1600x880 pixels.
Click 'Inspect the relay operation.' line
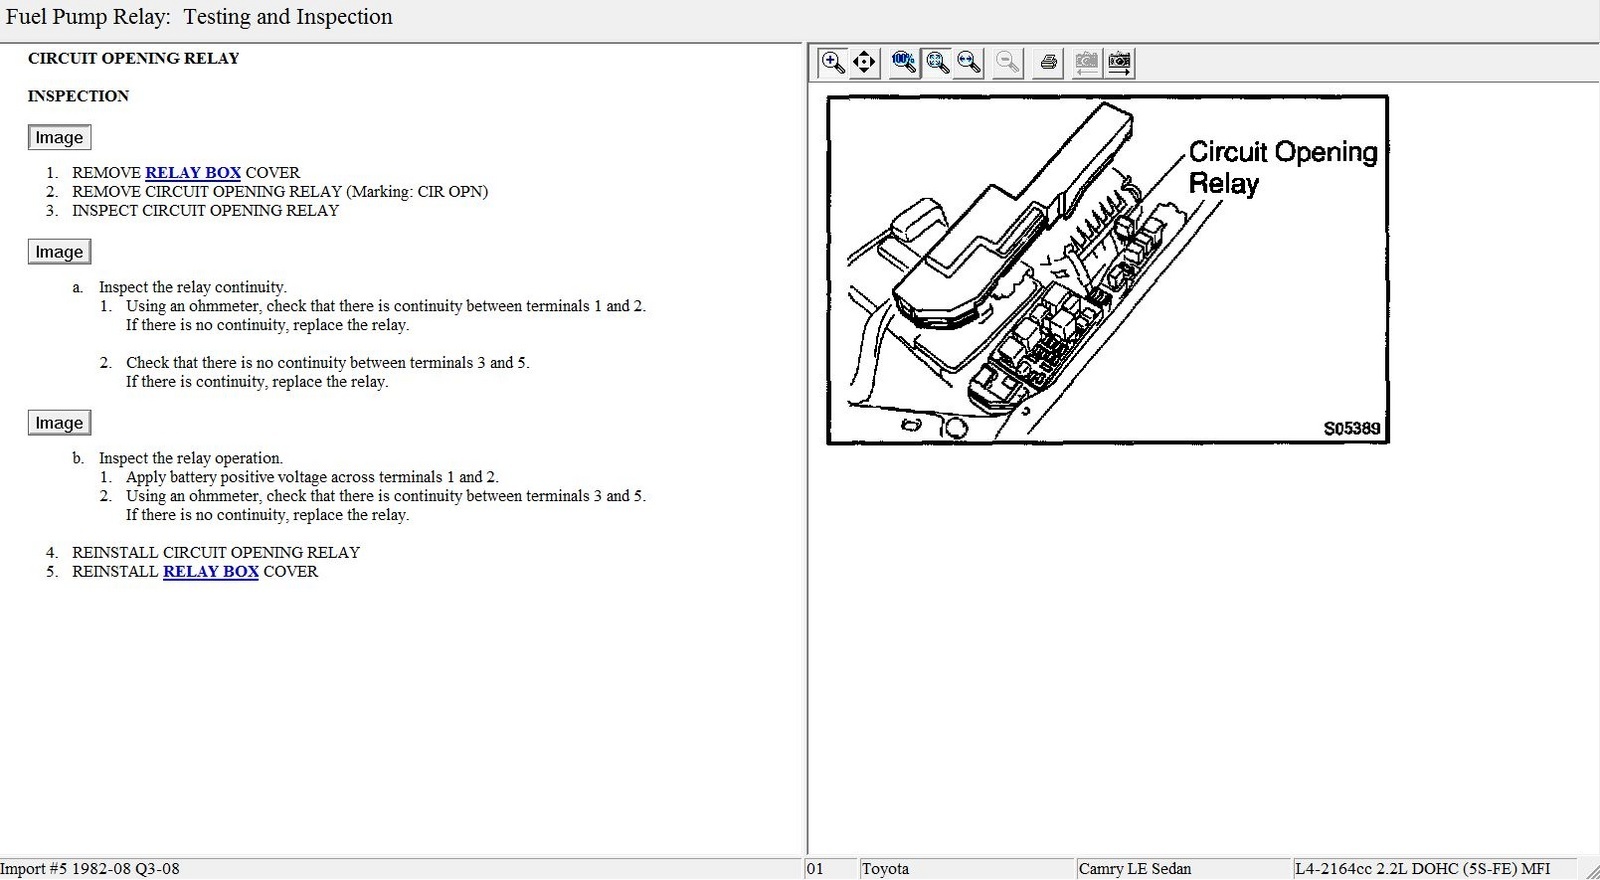190,458
